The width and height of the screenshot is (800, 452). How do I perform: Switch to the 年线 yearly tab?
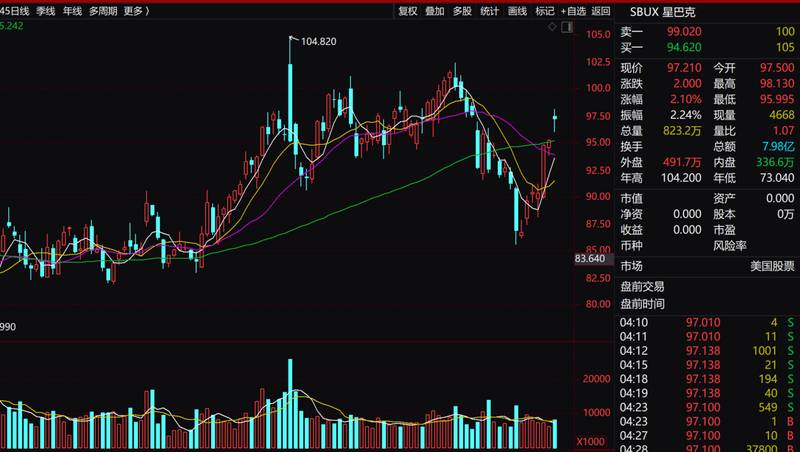pyautogui.click(x=72, y=11)
